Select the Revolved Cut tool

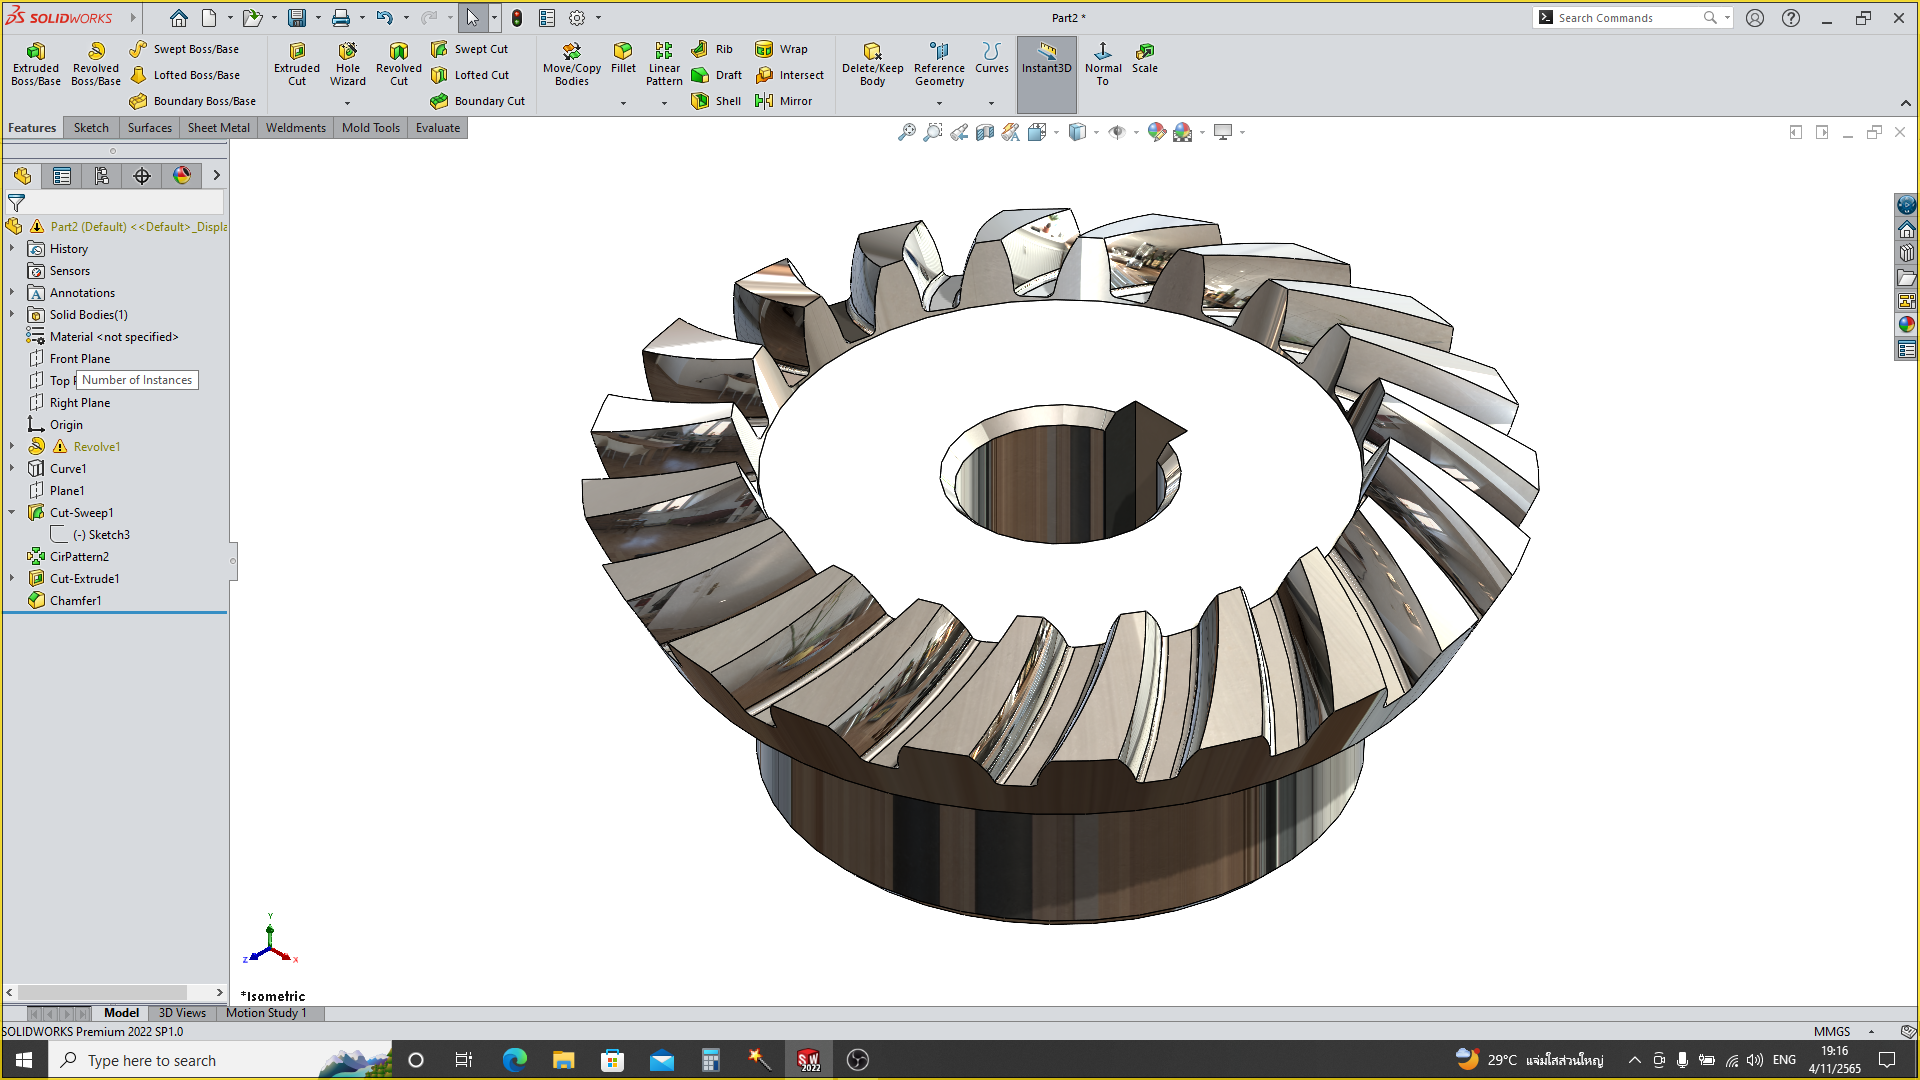[x=399, y=64]
